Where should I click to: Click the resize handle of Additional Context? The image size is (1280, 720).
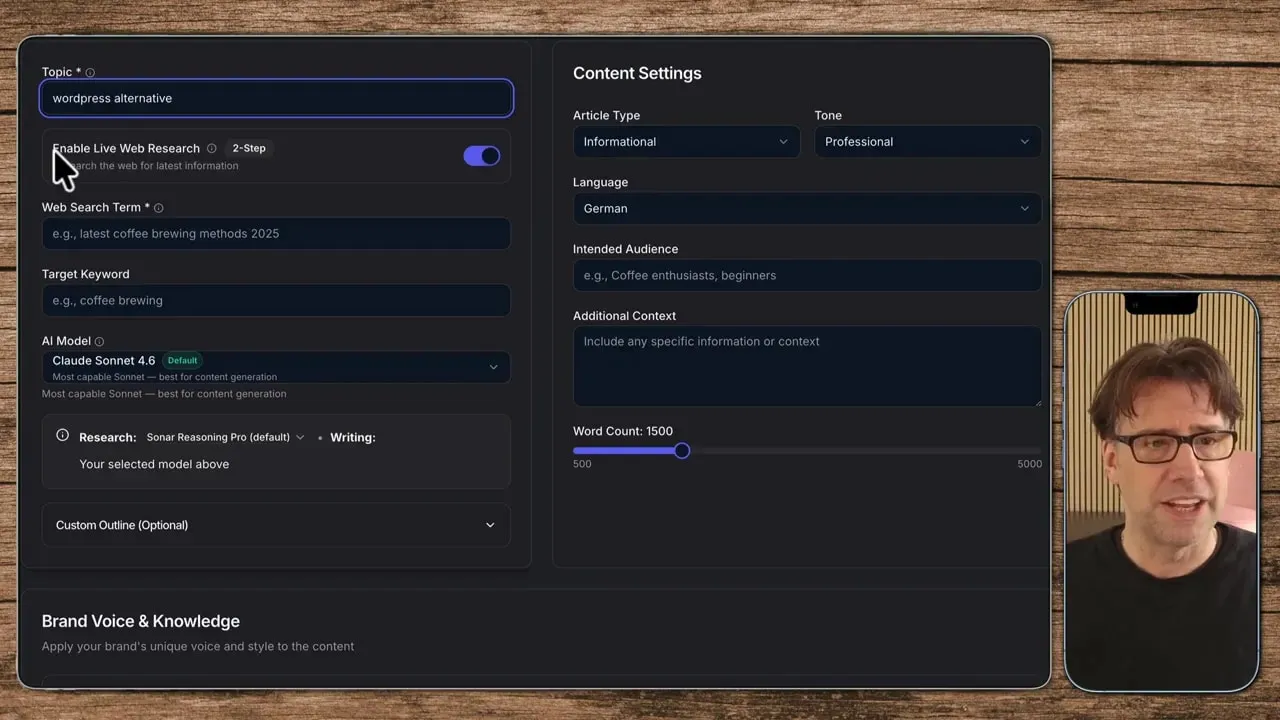tap(1036, 401)
